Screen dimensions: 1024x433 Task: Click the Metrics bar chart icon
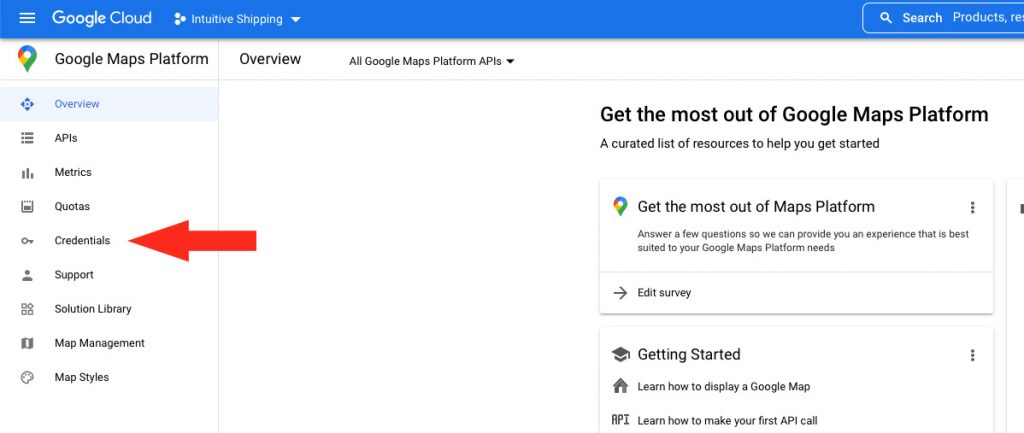pos(27,173)
